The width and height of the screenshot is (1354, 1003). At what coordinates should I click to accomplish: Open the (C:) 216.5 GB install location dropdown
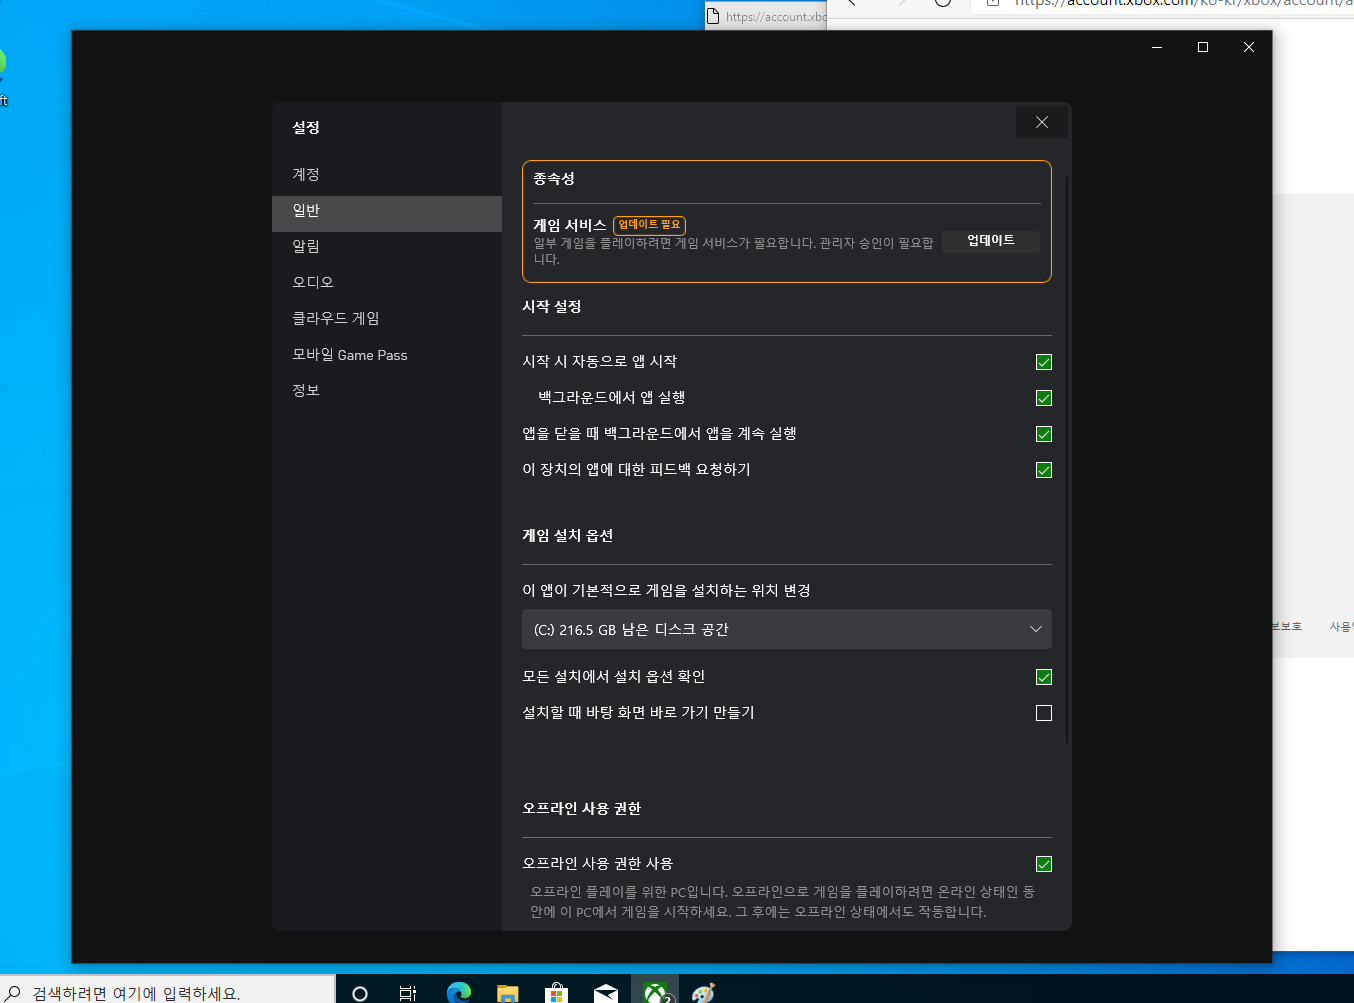[787, 629]
